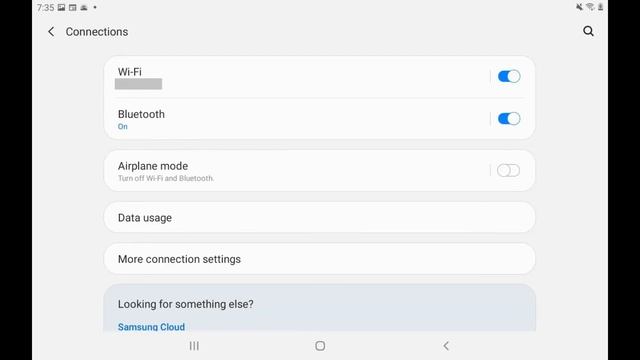The height and width of the screenshot is (360, 640).
Task: Tap the status bar clock showing 7:35
Action: [x=45, y=7]
